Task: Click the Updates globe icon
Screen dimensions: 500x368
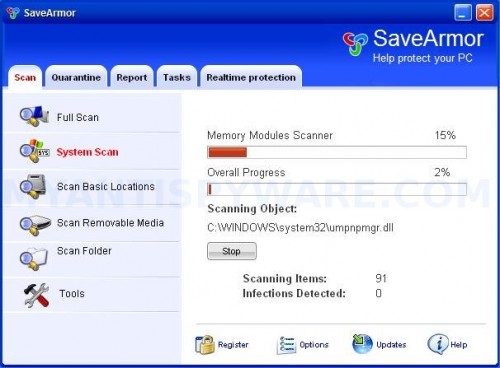Action: tap(362, 344)
